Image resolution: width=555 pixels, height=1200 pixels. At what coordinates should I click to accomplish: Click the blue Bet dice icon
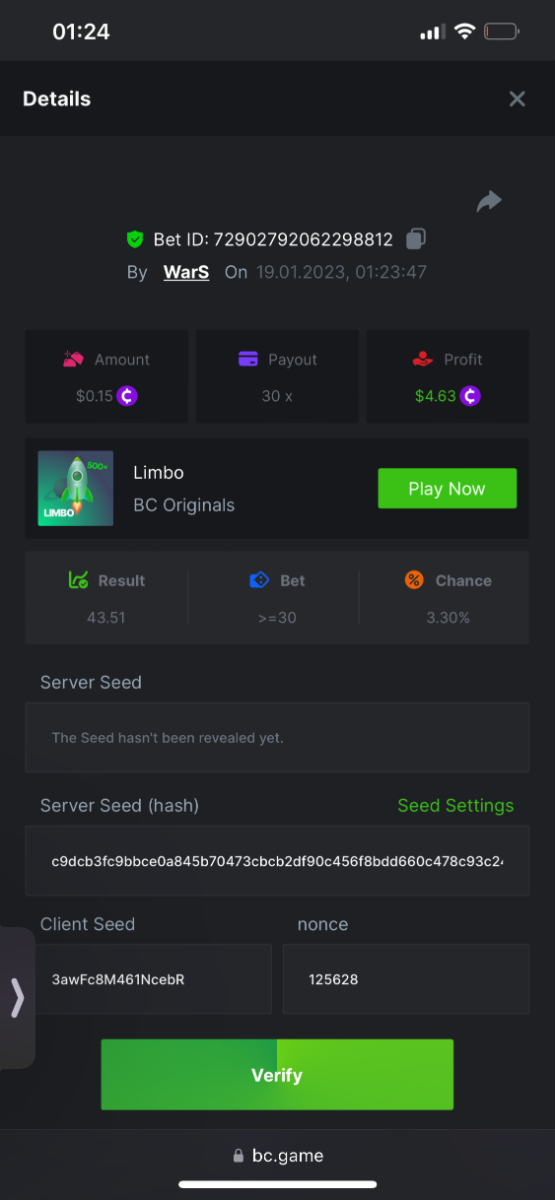pyautogui.click(x=259, y=580)
